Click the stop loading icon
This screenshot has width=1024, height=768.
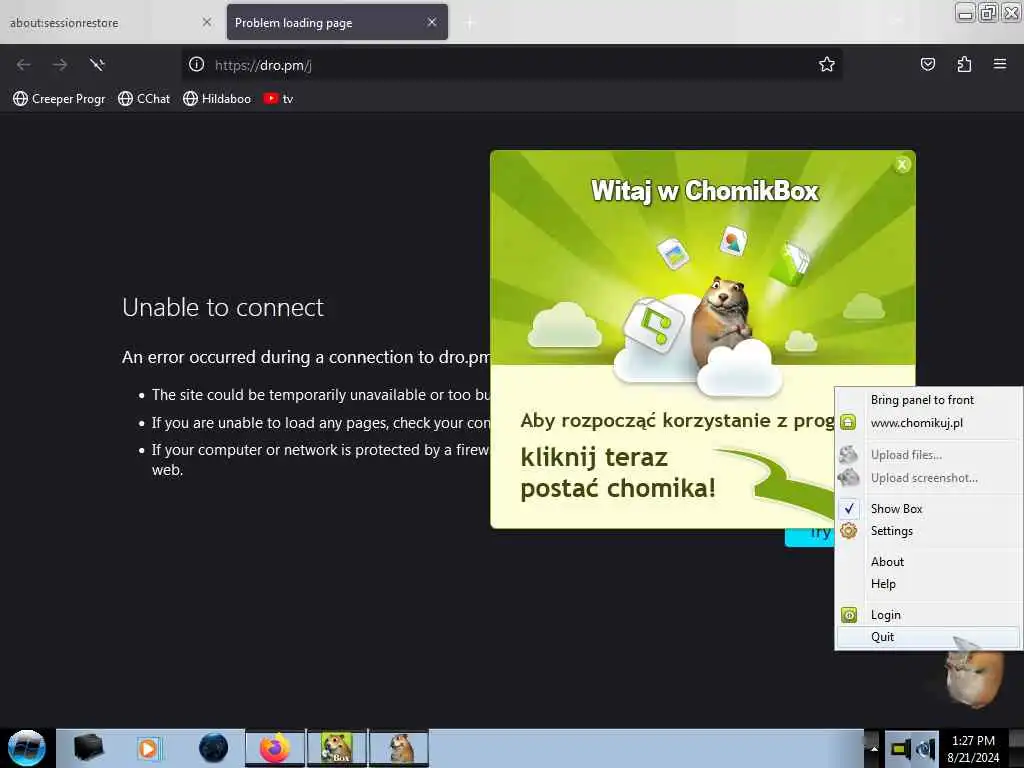tap(97, 65)
